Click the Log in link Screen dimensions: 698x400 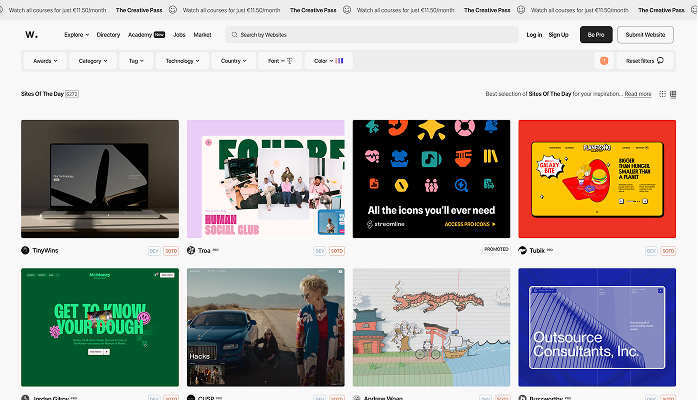[x=534, y=35]
